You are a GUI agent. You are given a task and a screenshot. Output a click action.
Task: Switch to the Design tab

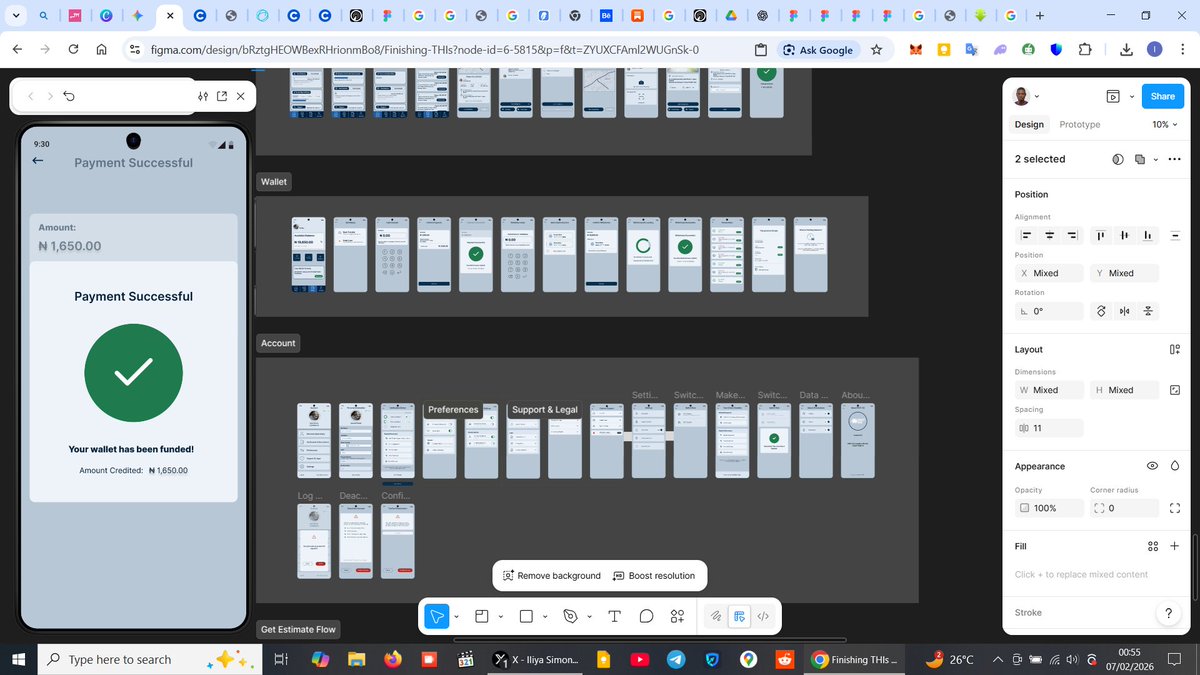point(1029,125)
